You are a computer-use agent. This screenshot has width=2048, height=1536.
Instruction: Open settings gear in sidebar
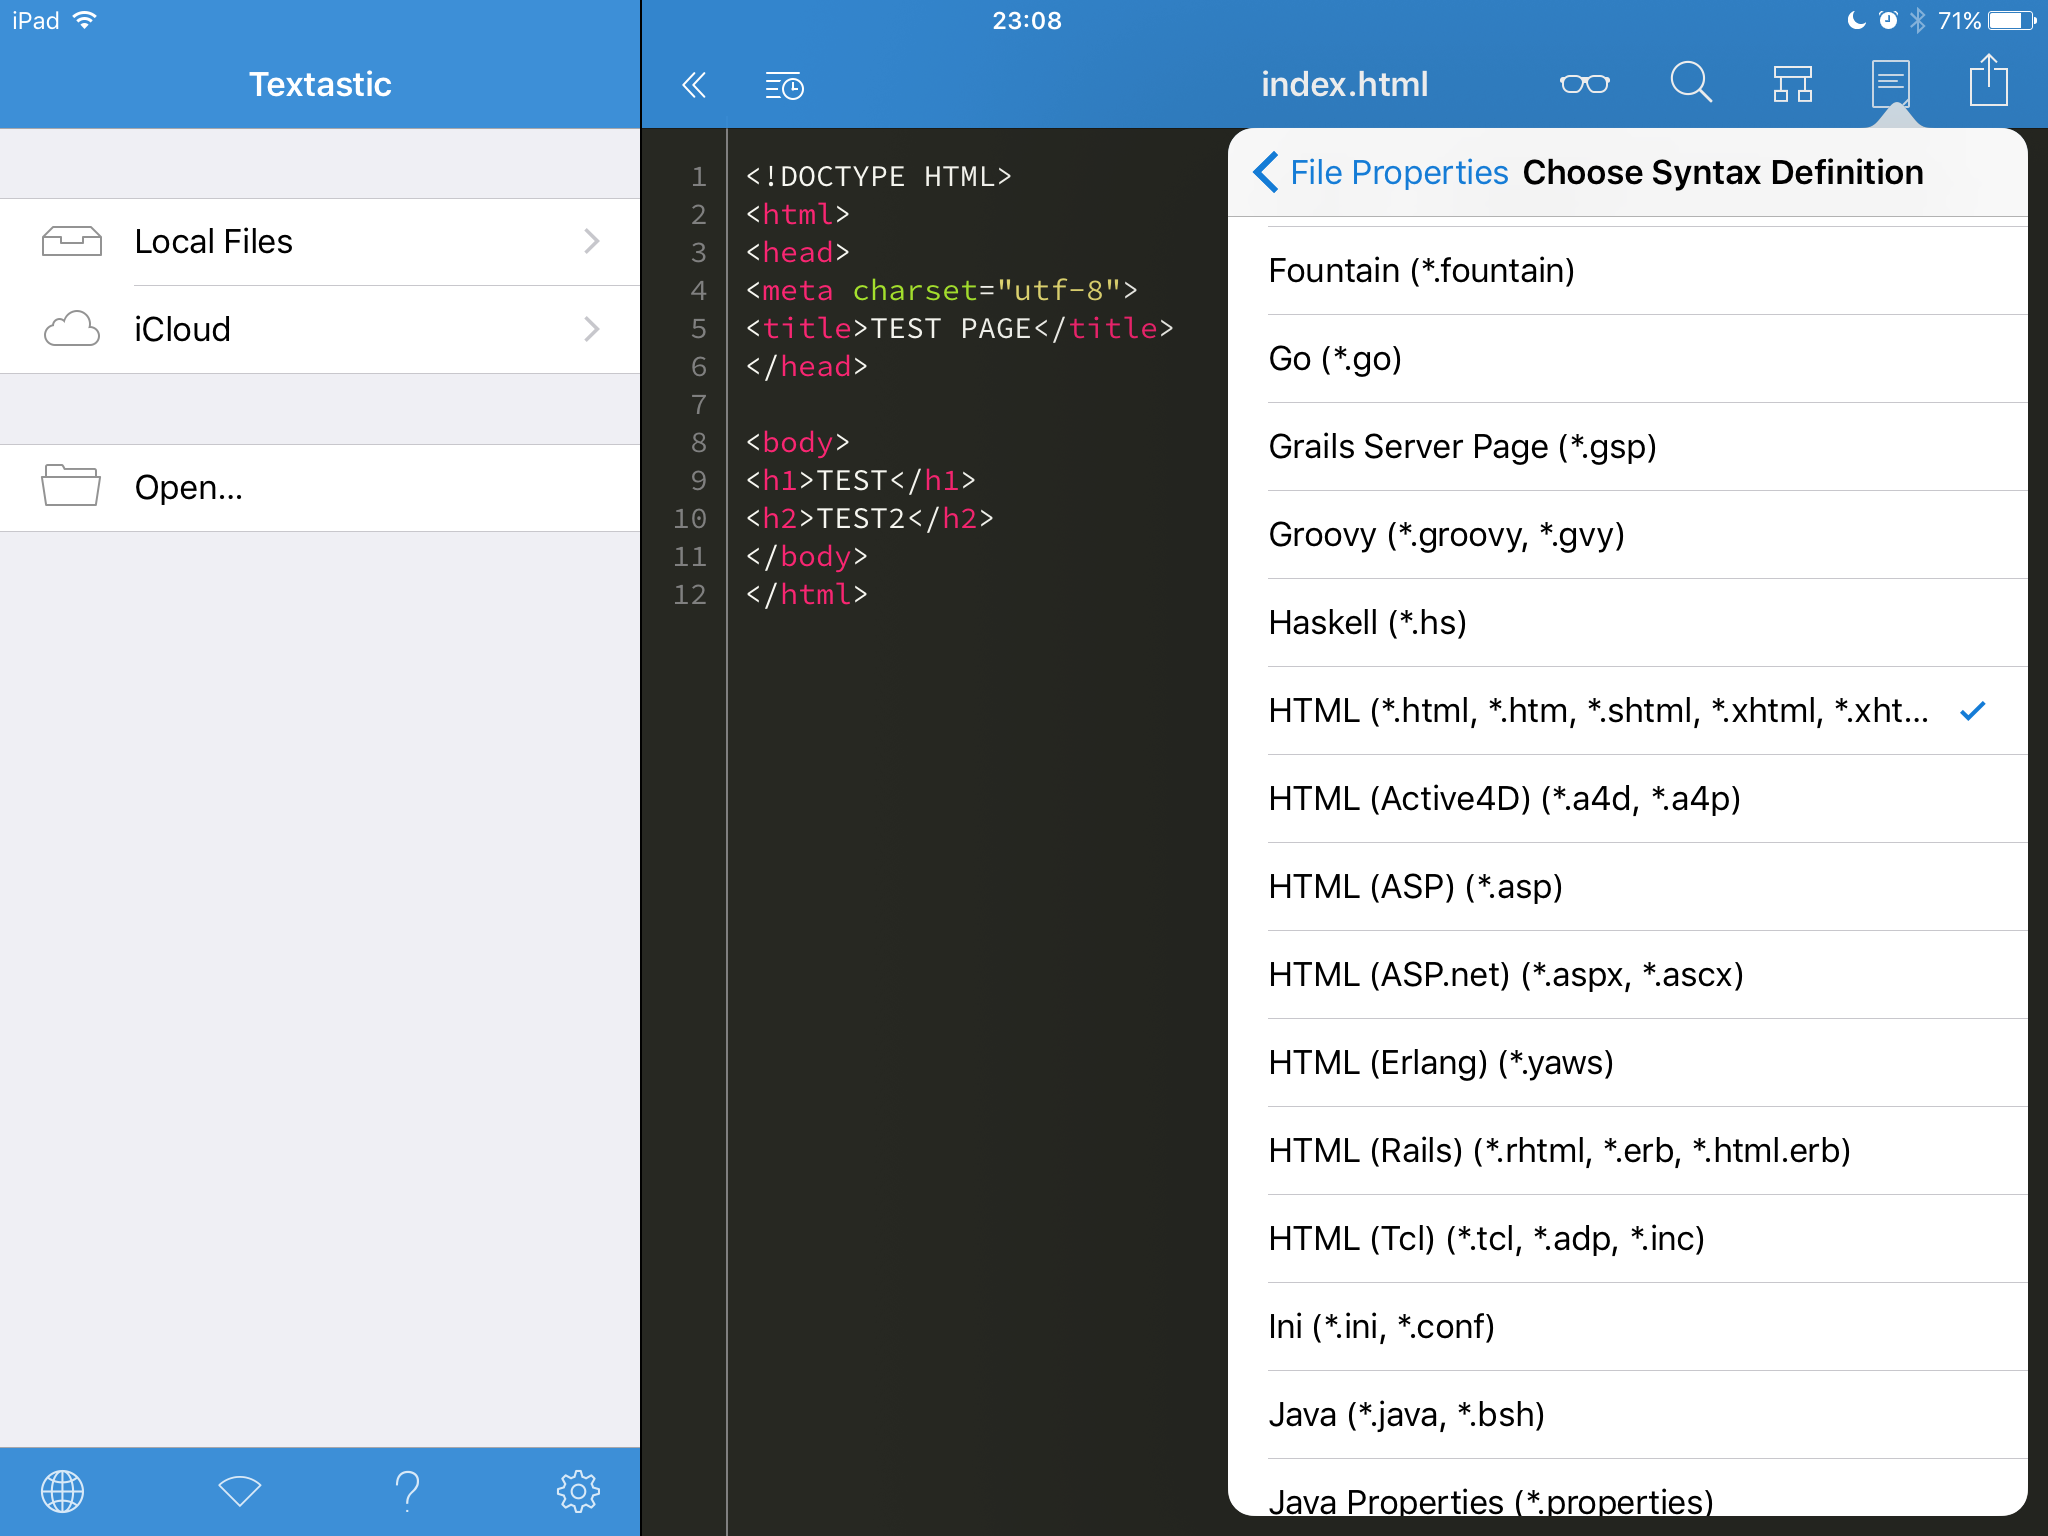click(578, 1491)
